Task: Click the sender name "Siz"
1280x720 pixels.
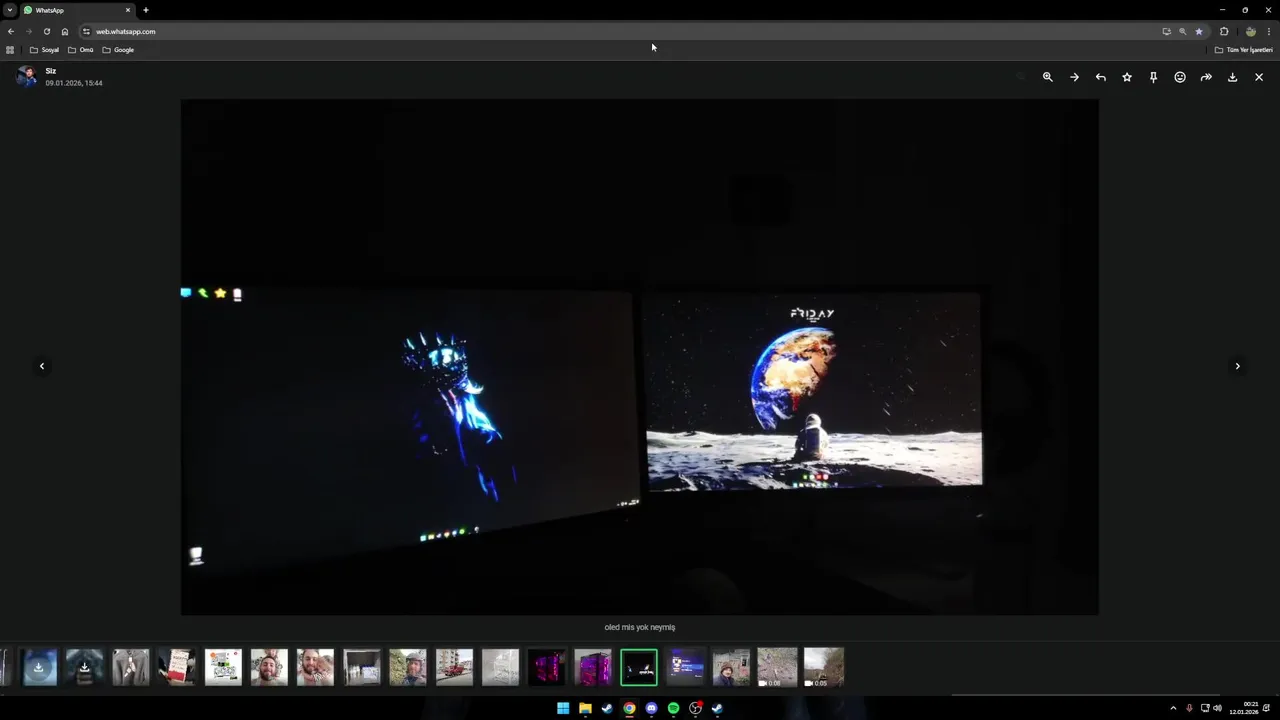Action: 51,71
